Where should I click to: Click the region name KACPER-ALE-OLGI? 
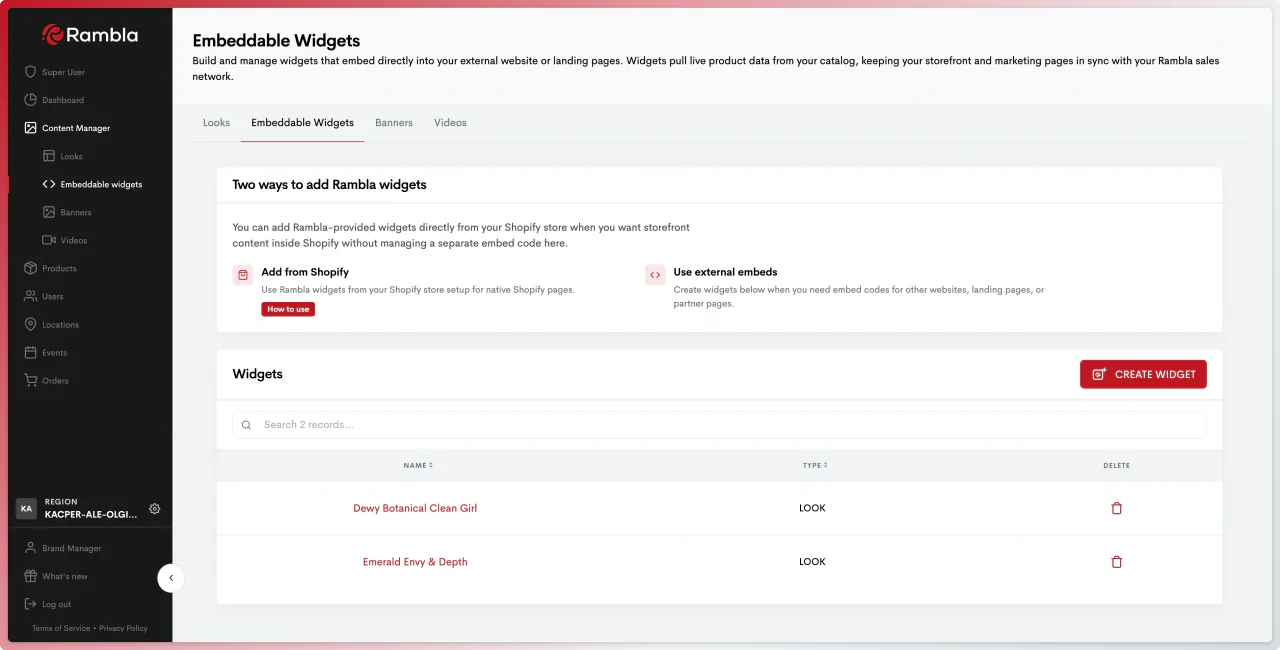coord(91,514)
